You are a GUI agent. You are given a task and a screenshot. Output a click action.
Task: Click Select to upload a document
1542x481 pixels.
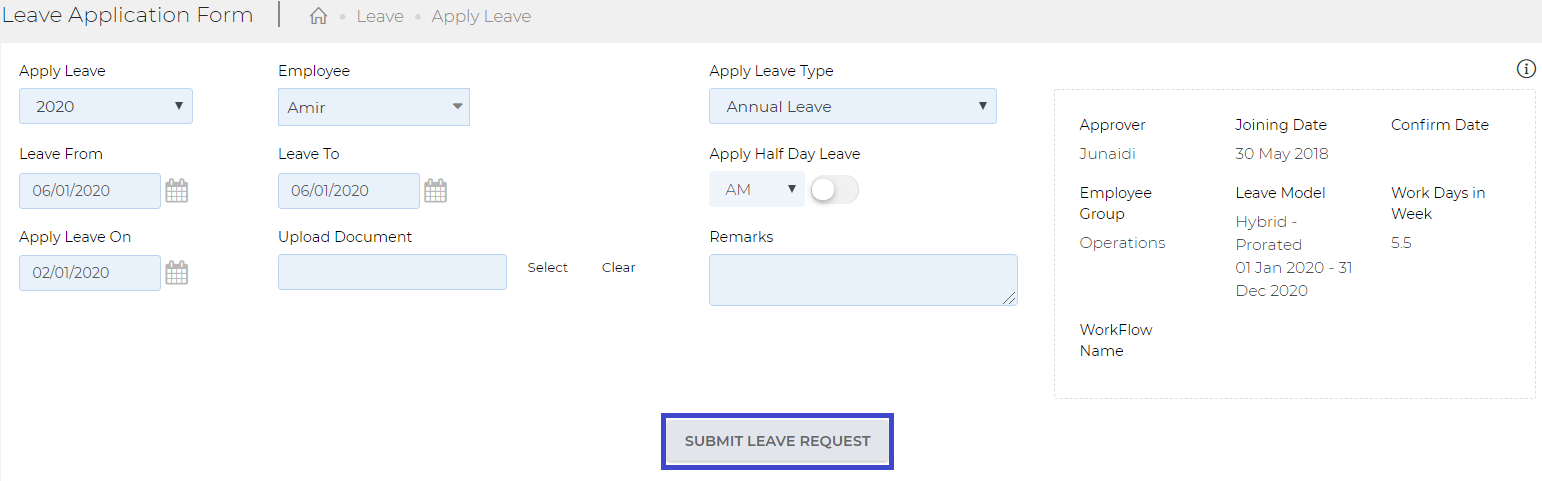(x=548, y=267)
